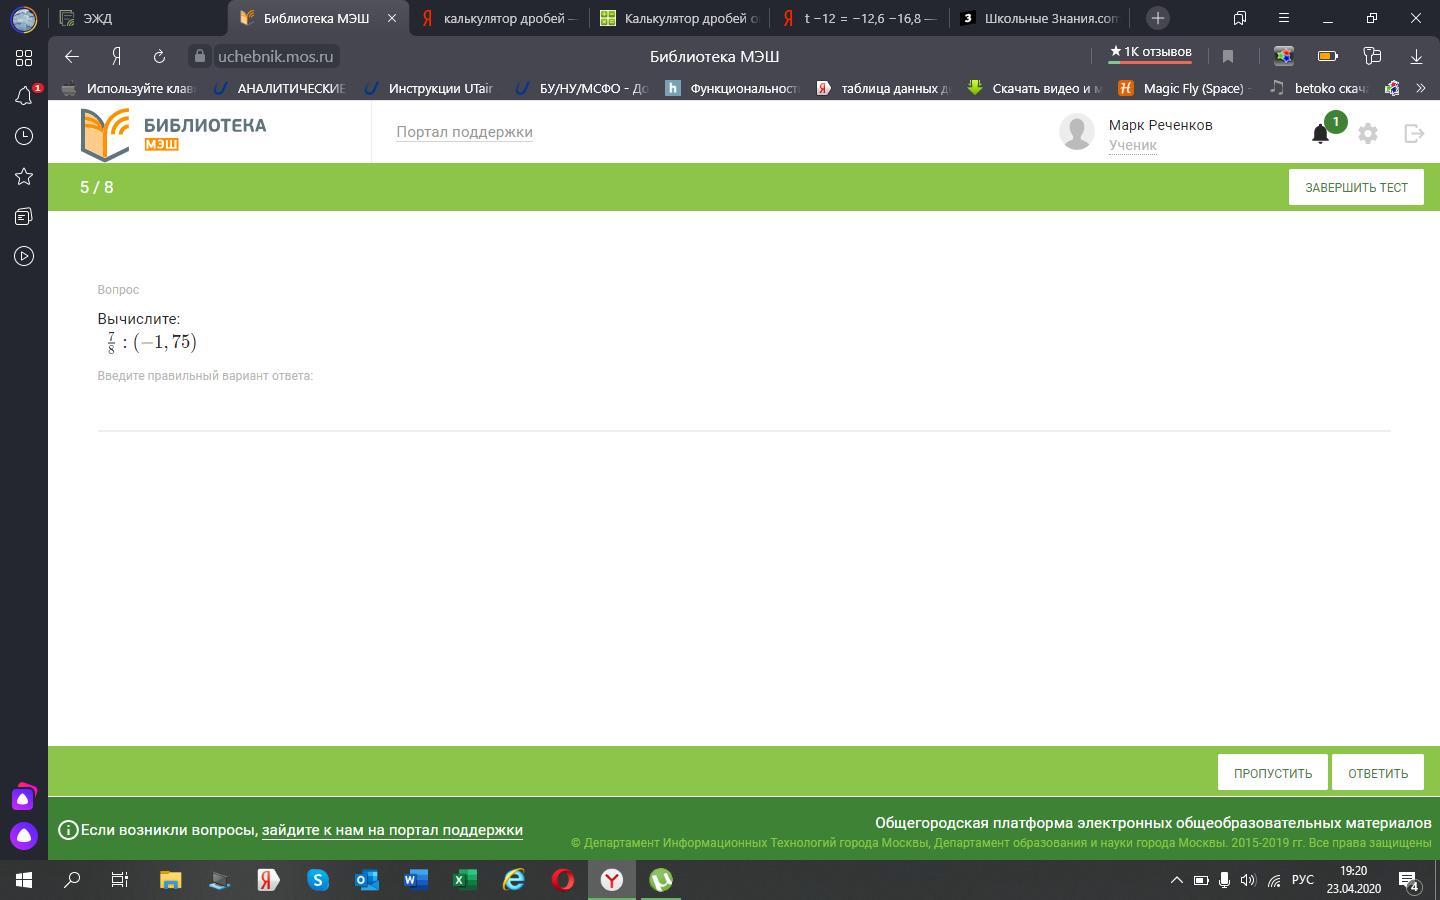The image size is (1440, 900).
Task: Switch to the 't −12 = −12,6' tab
Action: point(858,18)
